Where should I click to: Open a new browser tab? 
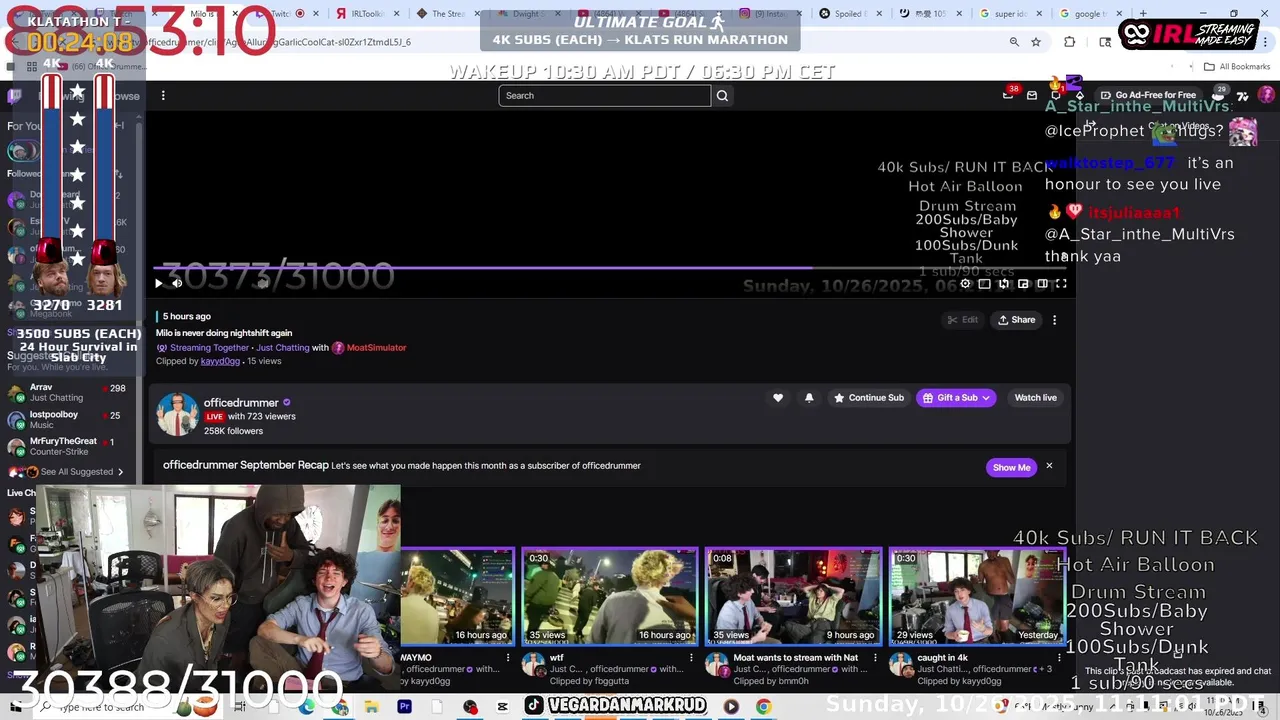click(1143, 14)
